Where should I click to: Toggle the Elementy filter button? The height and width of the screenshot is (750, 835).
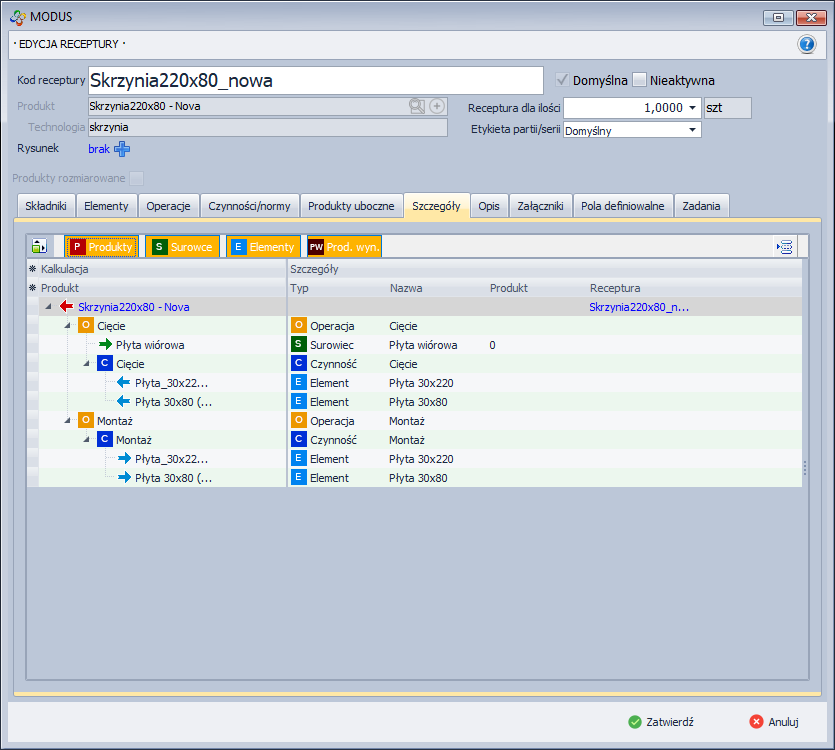point(263,247)
